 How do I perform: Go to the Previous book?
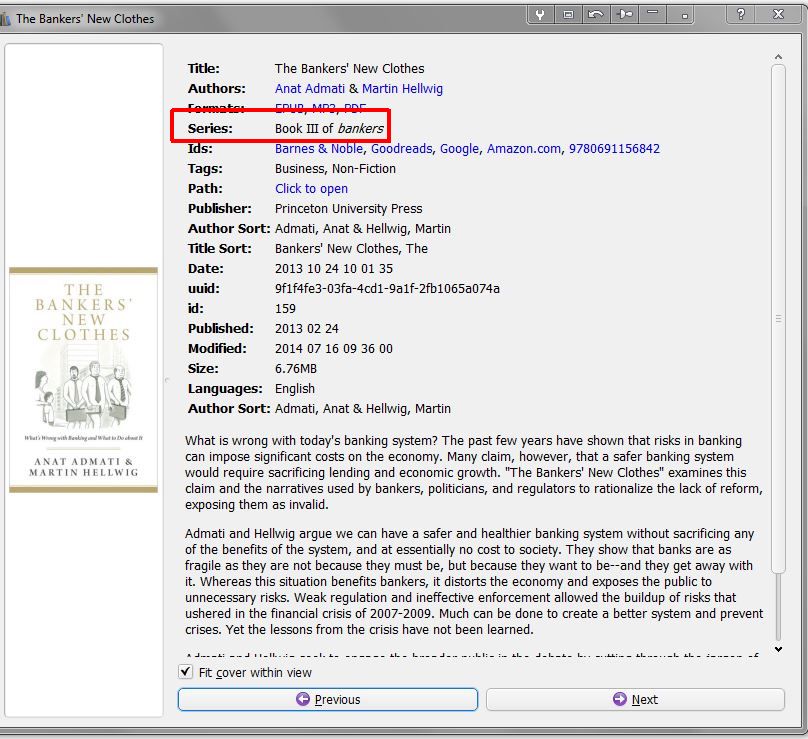click(x=328, y=699)
